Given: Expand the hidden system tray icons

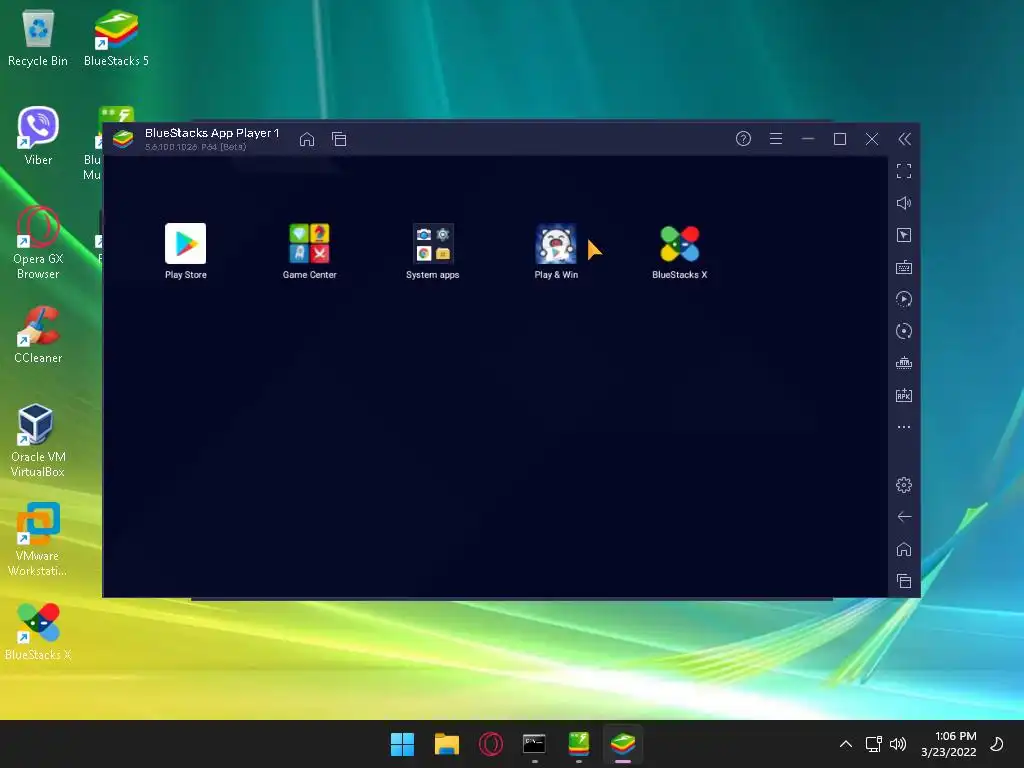Looking at the screenshot, I should (846, 744).
